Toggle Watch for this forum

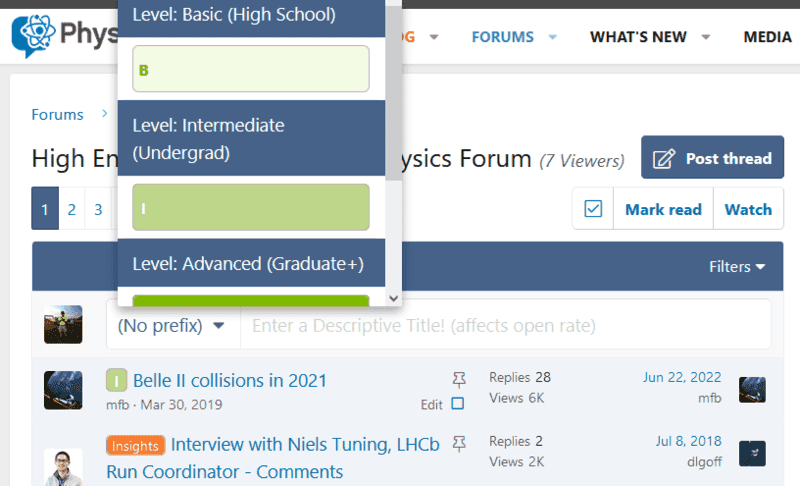tap(748, 209)
